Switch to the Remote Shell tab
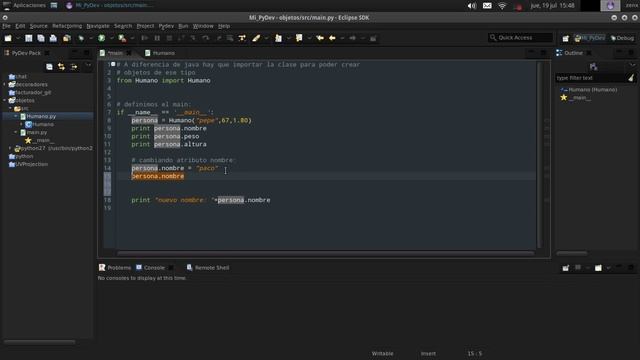 coord(207,268)
